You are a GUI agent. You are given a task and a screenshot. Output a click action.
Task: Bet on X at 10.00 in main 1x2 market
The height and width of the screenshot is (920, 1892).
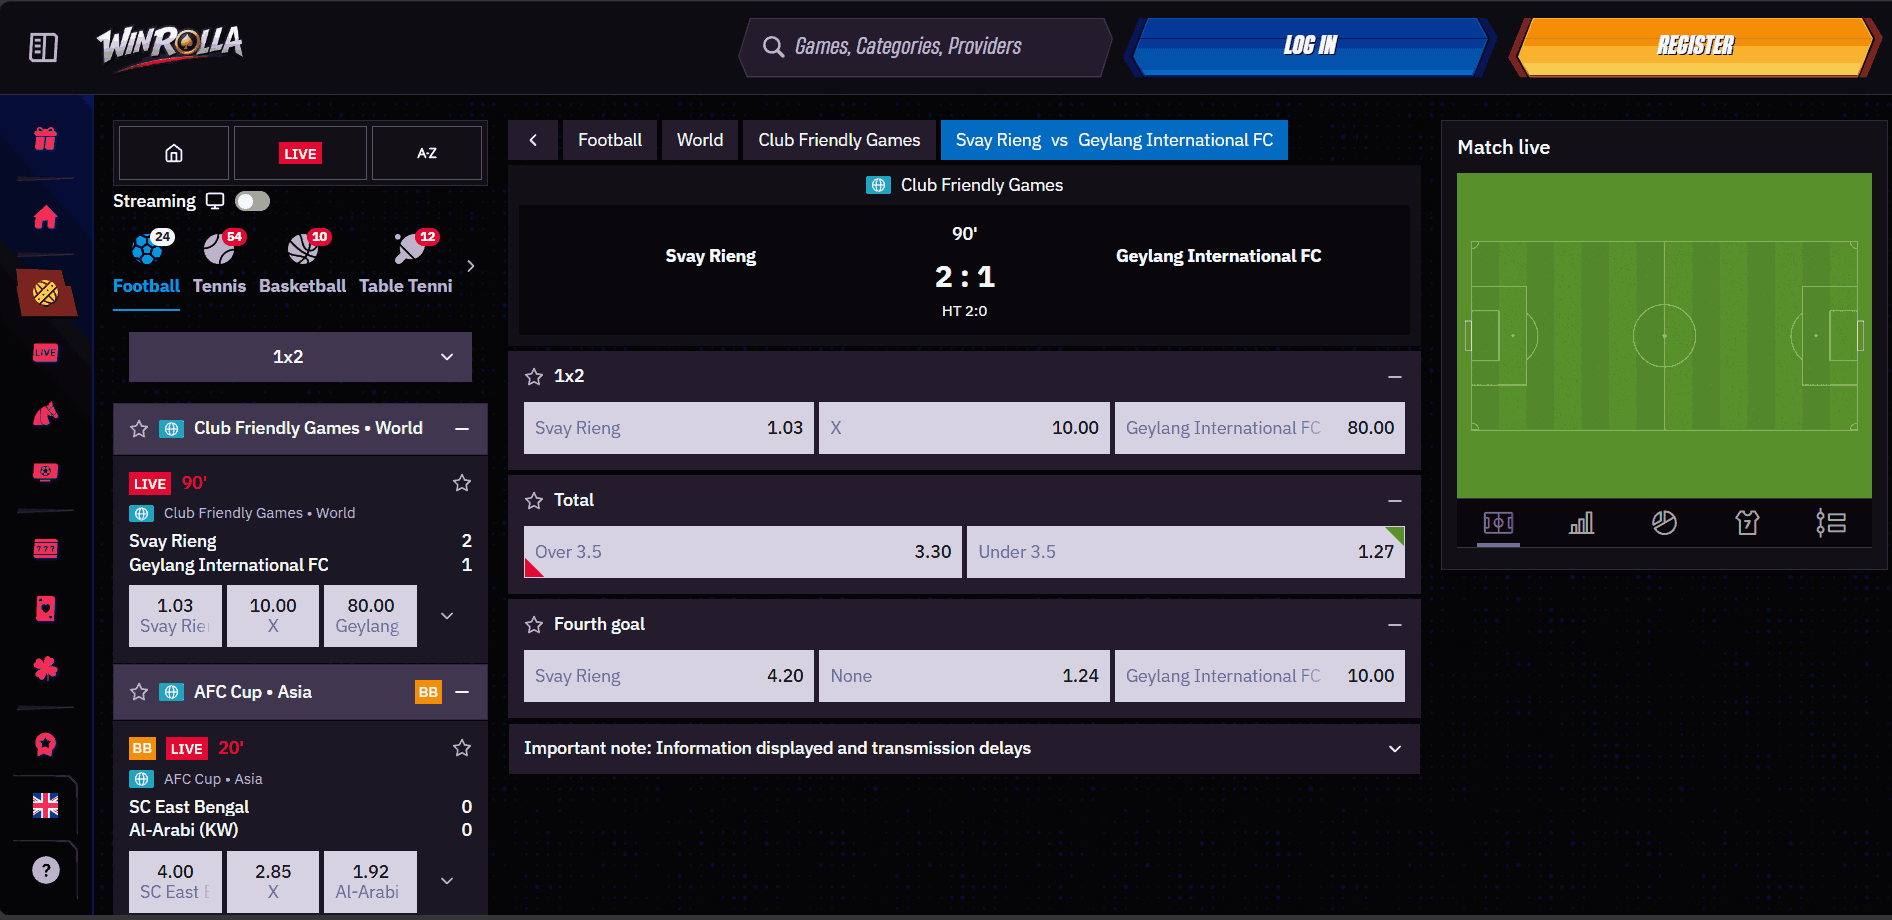pyautogui.click(x=964, y=428)
